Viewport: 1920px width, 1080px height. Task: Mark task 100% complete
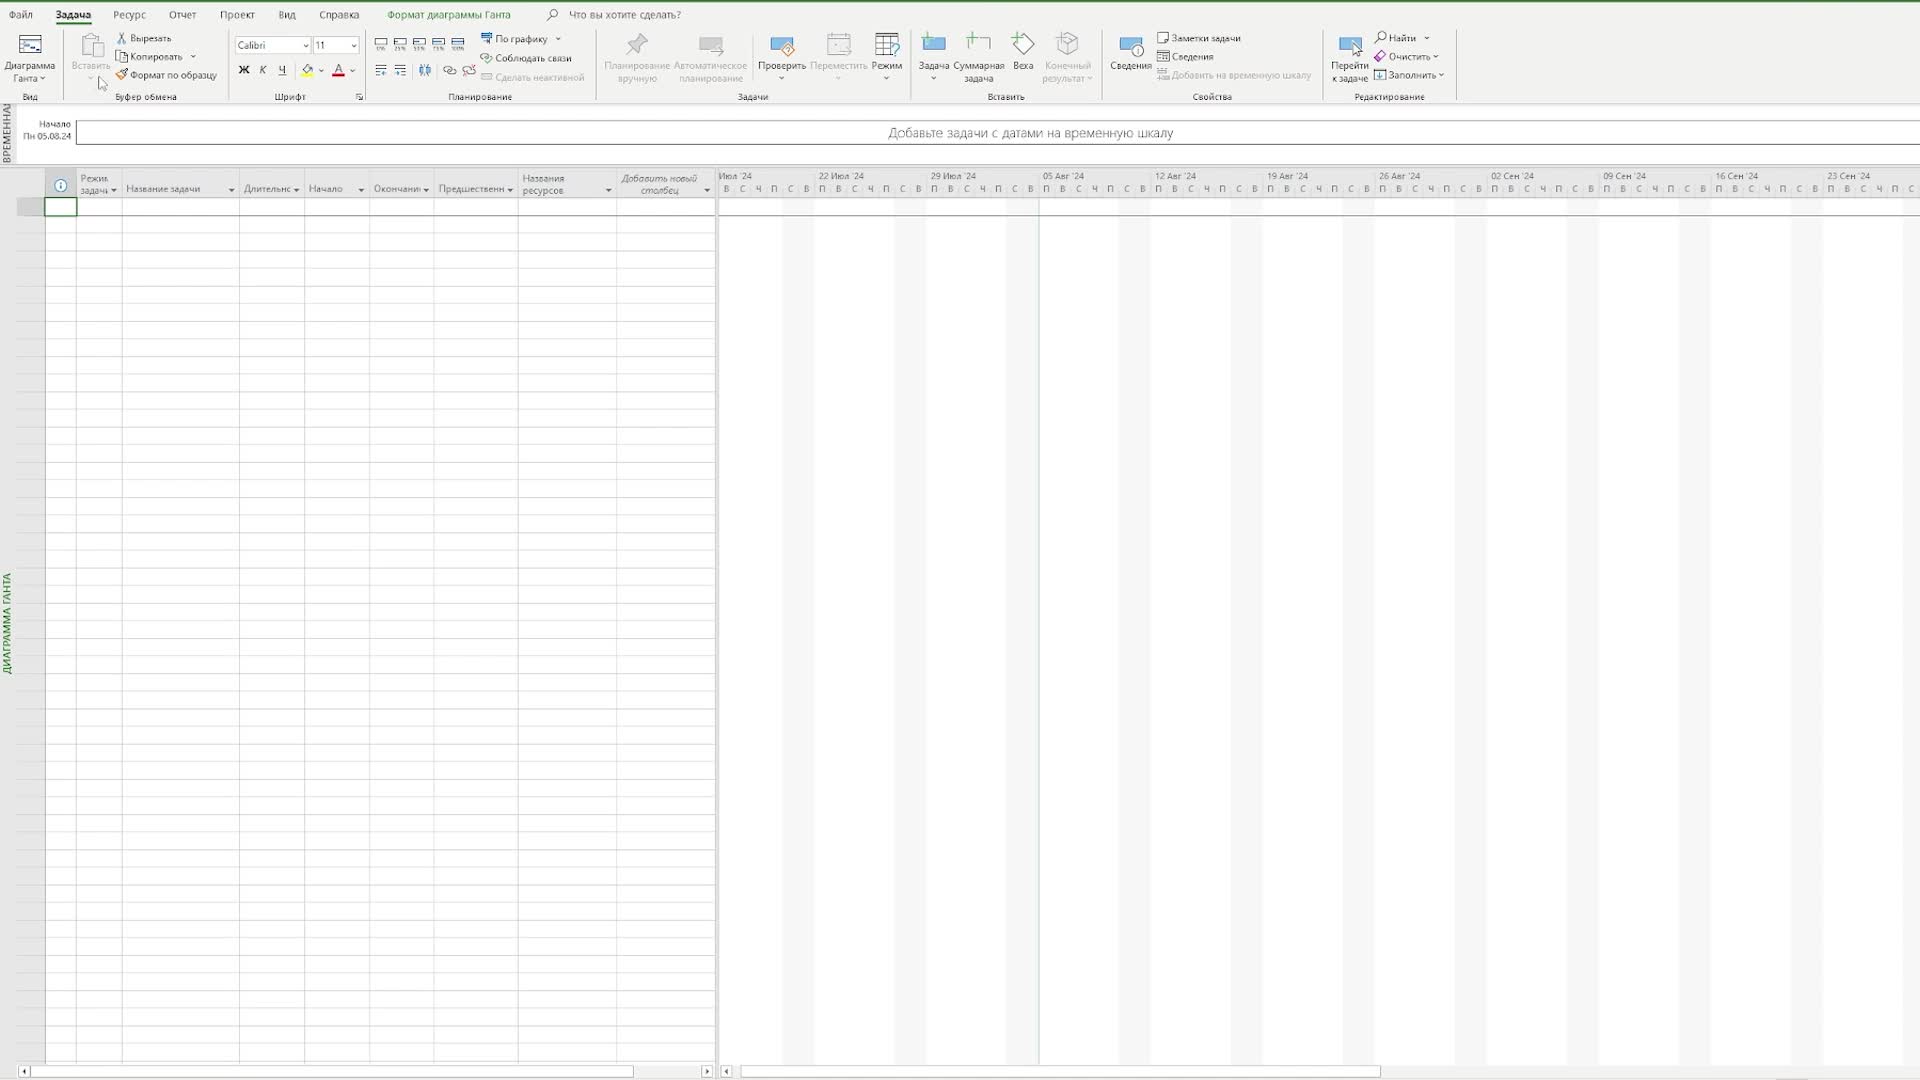point(458,44)
